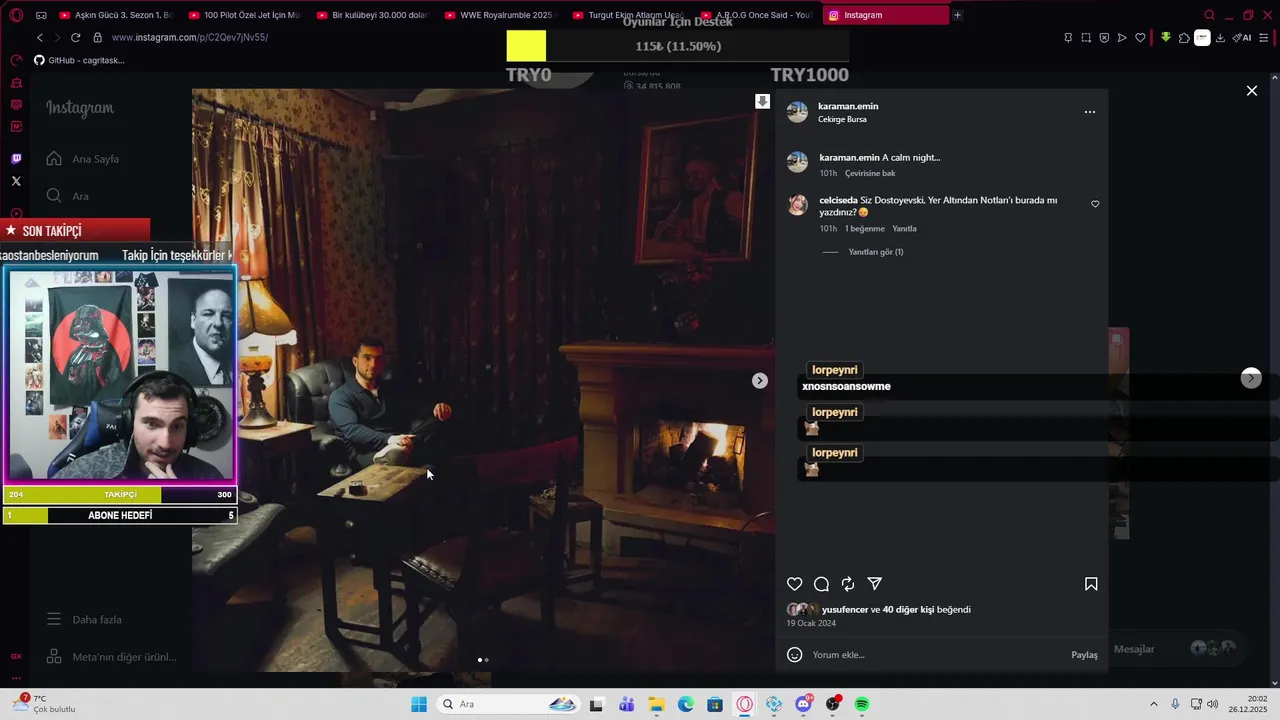This screenshot has width=1280, height=720.
Task: Go to Ana Sayfa in Instagram sidebar
Action: [x=83, y=159]
